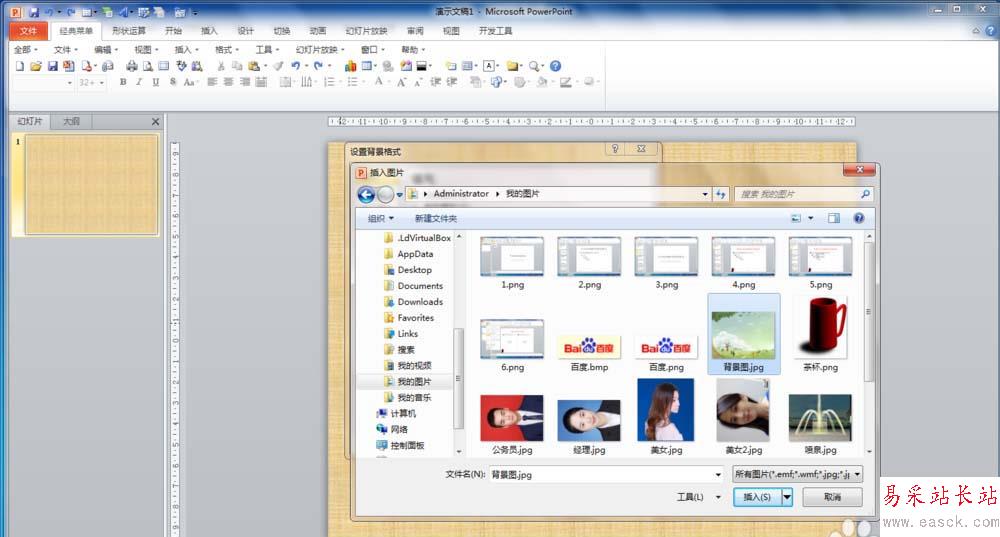
Task: Toggle Italic formatting in the toolbar
Action: coord(138,83)
